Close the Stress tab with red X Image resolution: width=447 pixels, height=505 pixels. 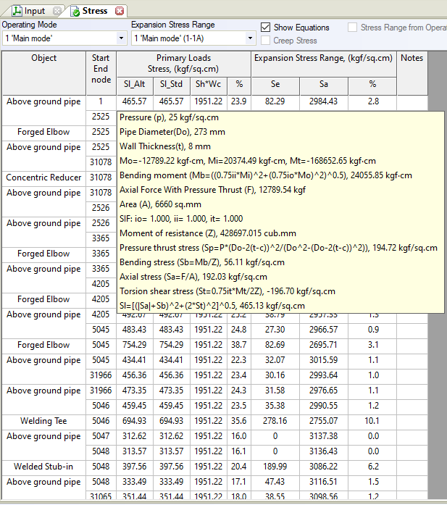pos(119,11)
